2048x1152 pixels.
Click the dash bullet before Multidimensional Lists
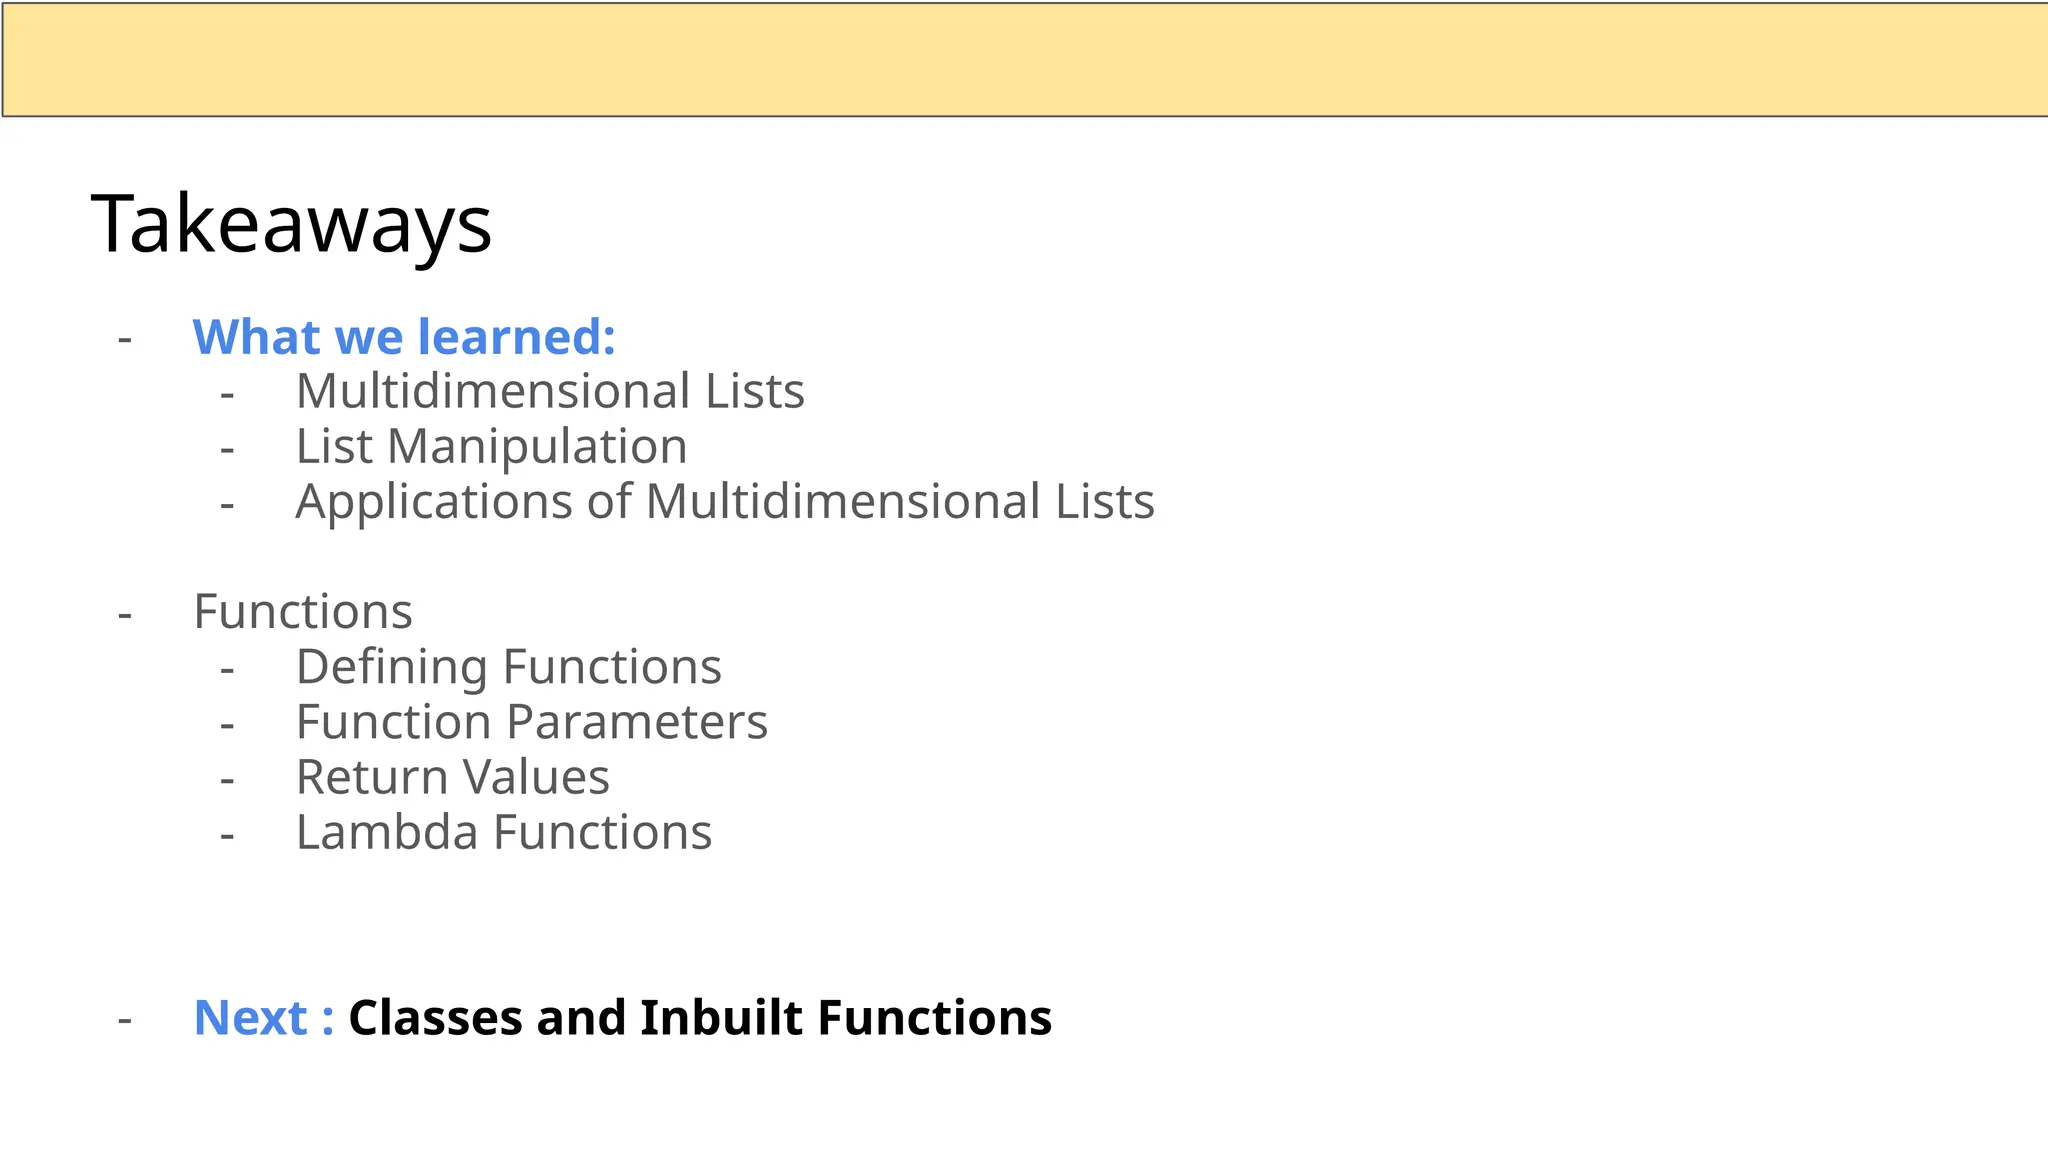point(227,394)
